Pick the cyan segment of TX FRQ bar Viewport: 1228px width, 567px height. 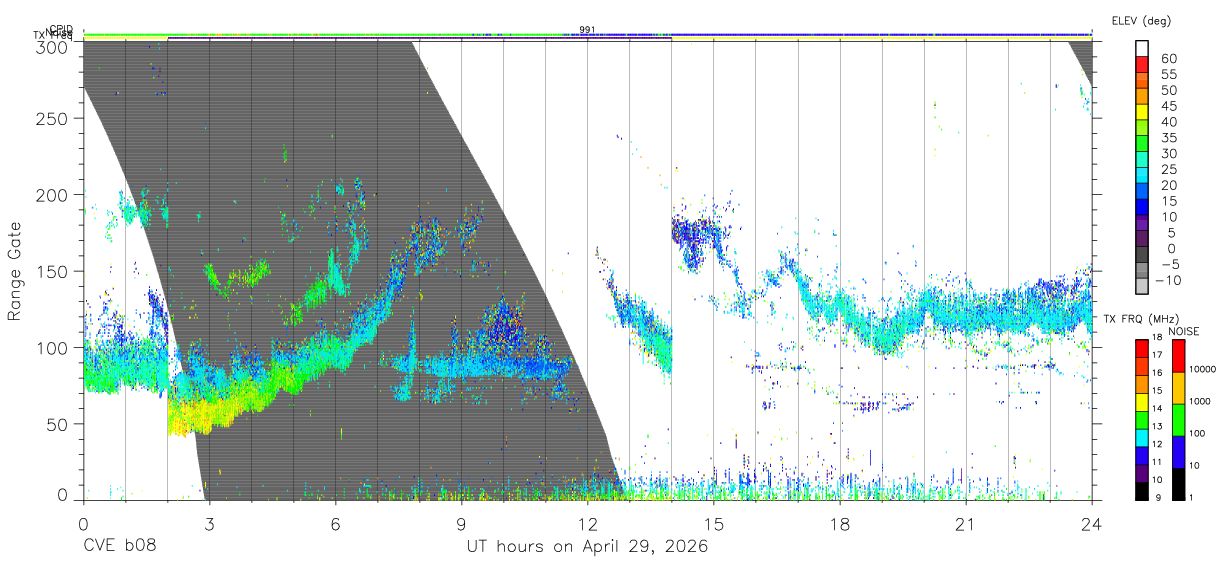tap(1142, 438)
